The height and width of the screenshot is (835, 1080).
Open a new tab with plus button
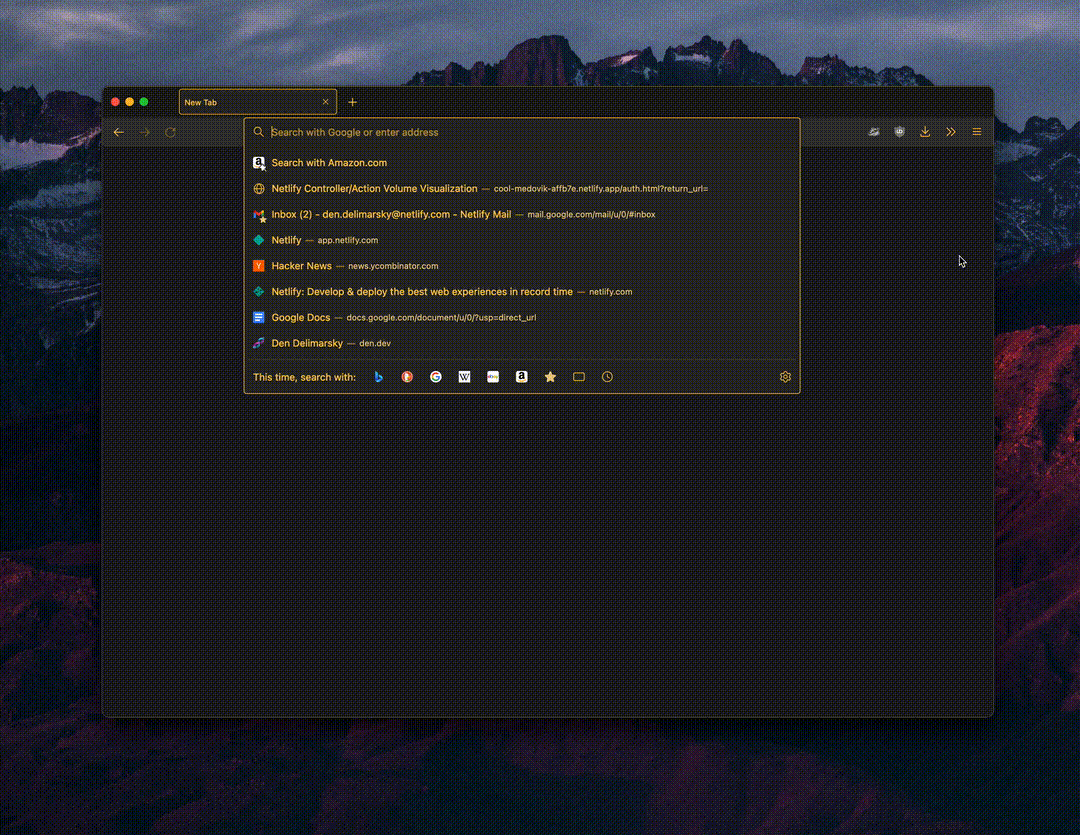(353, 102)
